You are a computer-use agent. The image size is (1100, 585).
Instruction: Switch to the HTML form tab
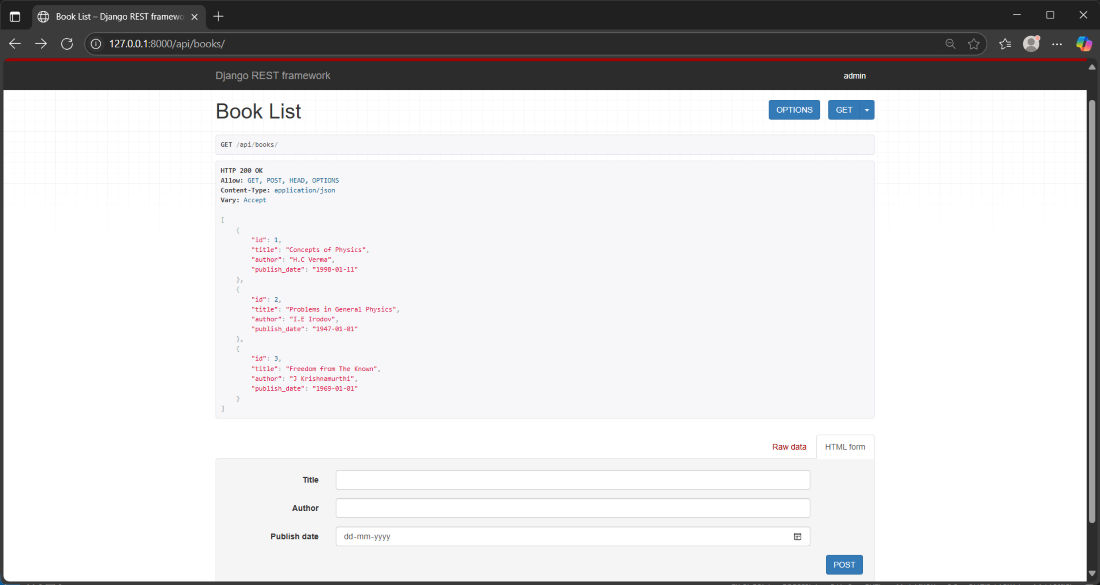(x=845, y=447)
